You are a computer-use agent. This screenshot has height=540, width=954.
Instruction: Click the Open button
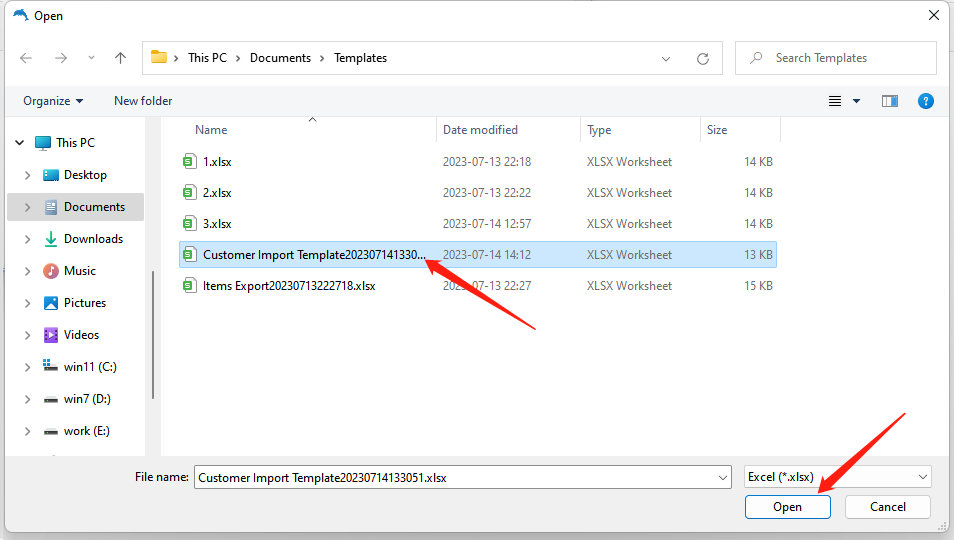tap(787, 507)
